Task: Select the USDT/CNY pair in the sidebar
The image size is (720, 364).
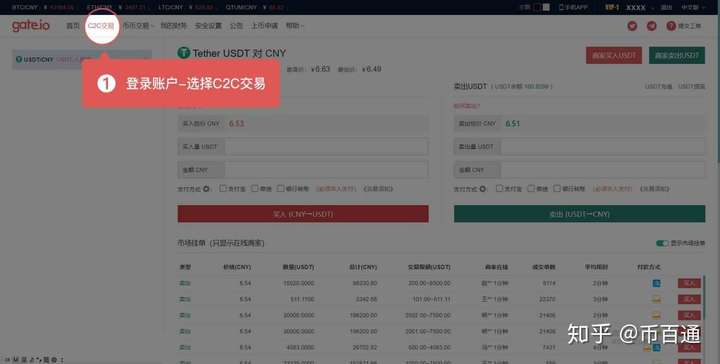Action: click(82, 60)
